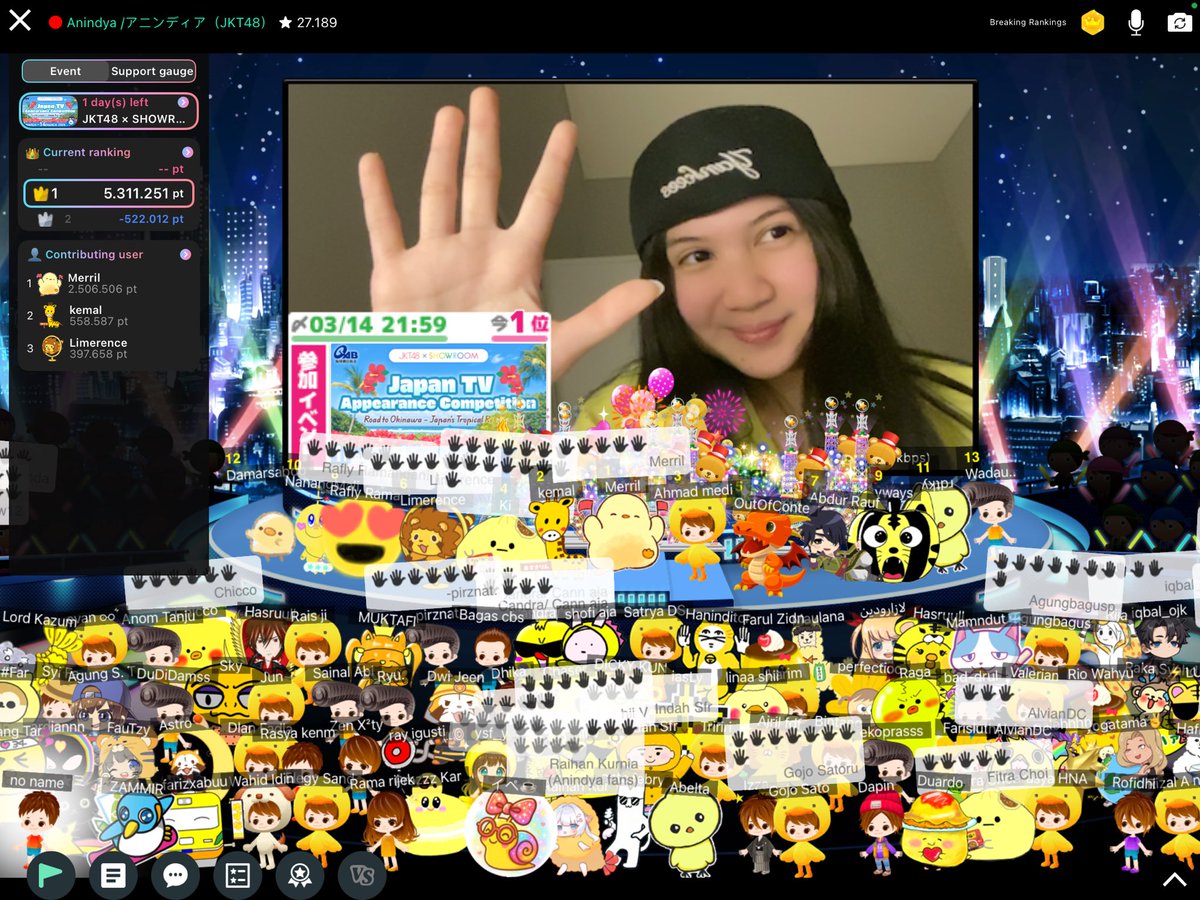Image resolution: width=1200 pixels, height=900 pixels.
Task: Select contributor name Limerence in left panel
Action: (98, 342)
